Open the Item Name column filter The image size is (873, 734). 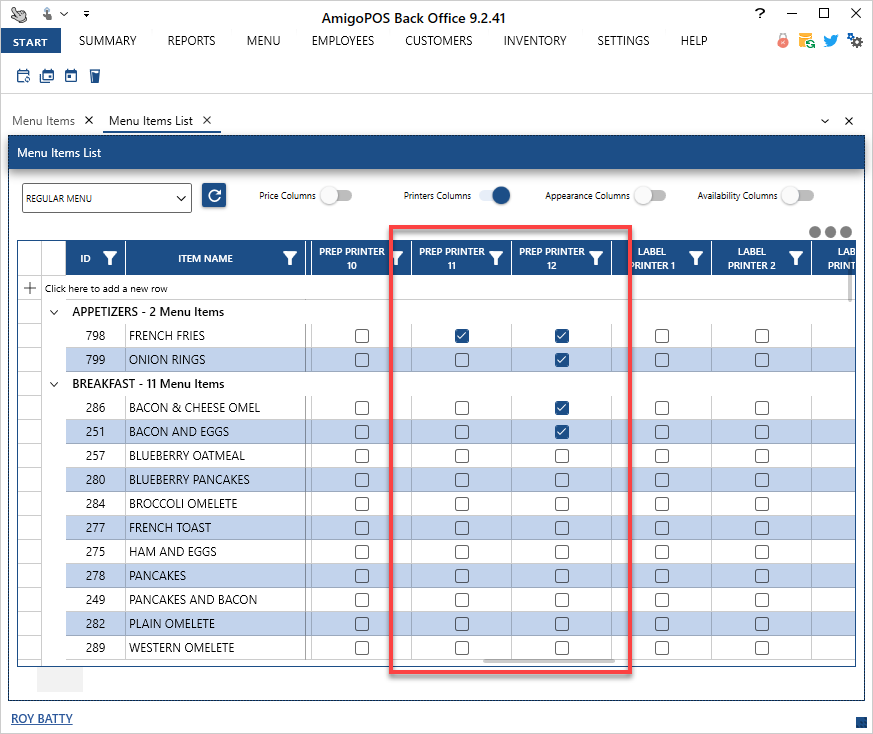pyautogui.click(x=290, y=258)
